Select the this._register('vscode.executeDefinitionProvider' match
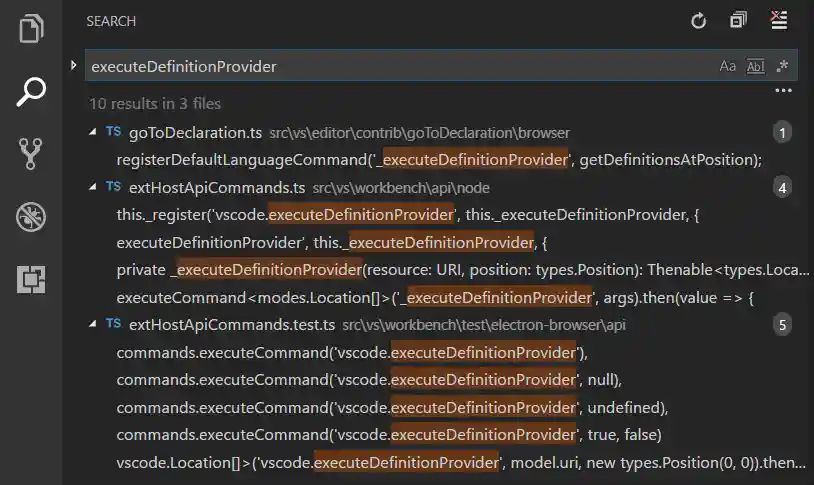Viewport: 814px width, 485px height. 408,215
